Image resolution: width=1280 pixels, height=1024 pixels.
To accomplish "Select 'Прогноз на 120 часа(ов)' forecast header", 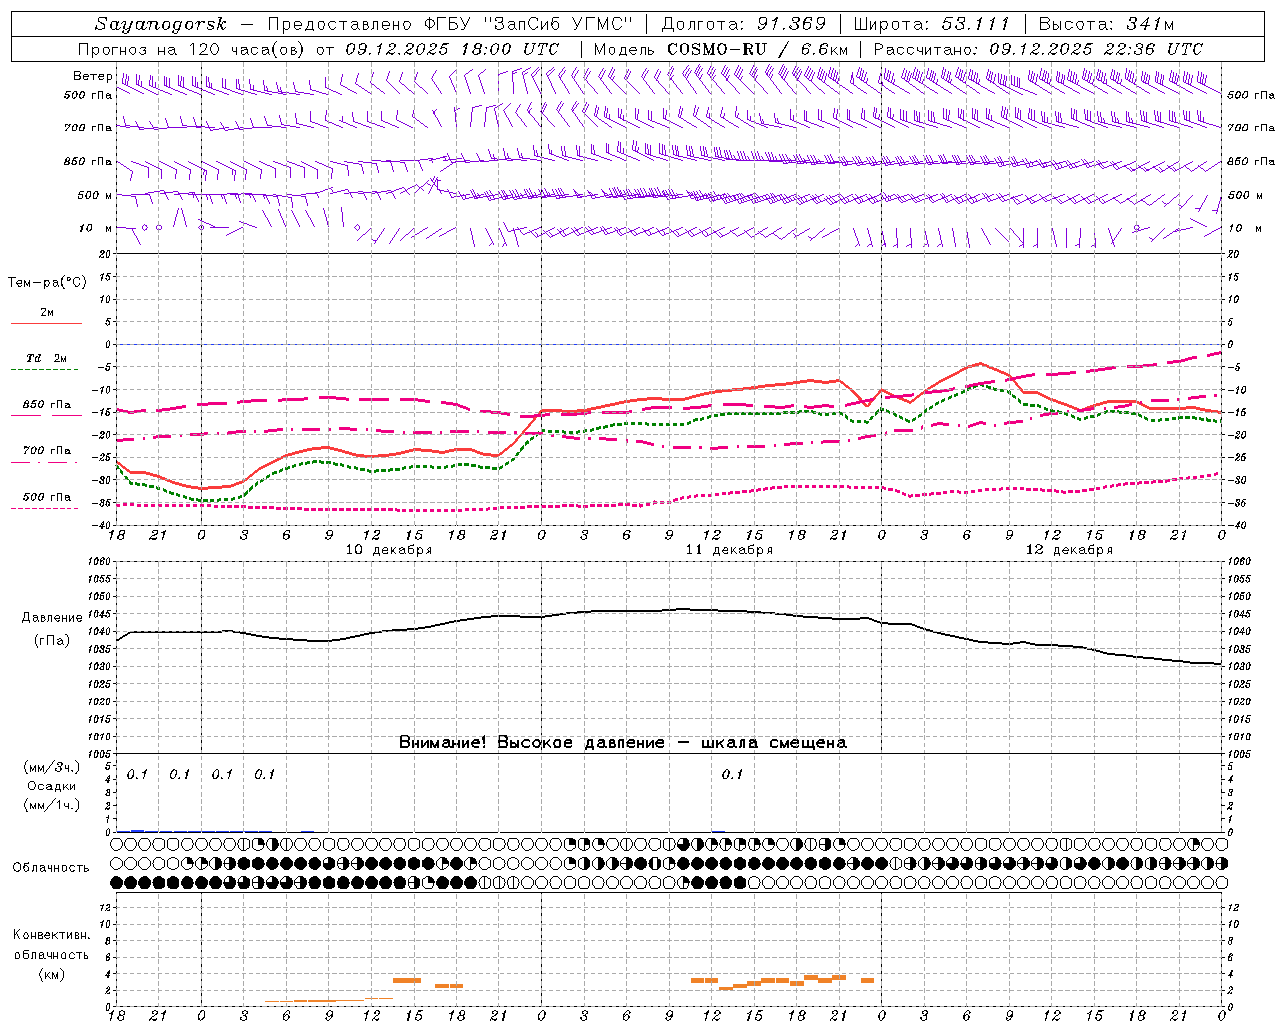I will 193,49.
